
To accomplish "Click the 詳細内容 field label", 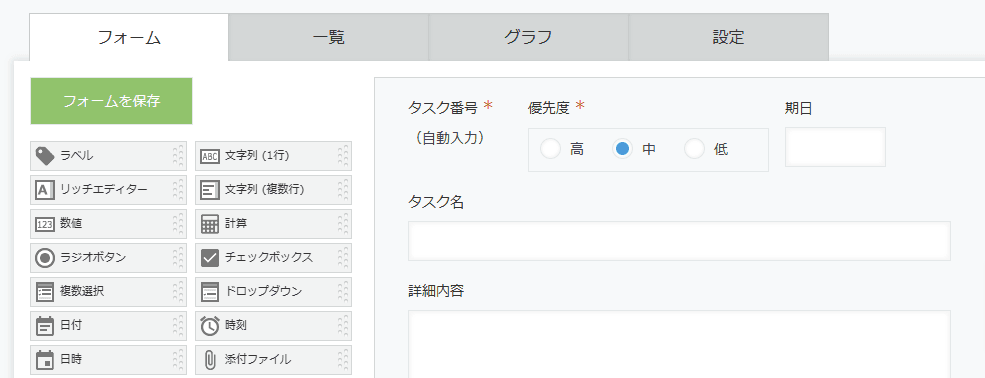I will click(436, 291).
